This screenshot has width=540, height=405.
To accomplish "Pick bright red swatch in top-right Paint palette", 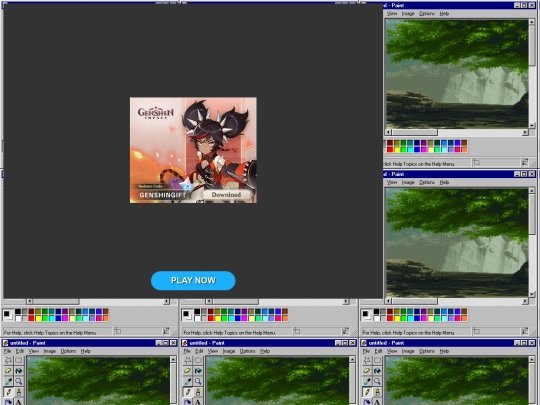I will 390,149.
